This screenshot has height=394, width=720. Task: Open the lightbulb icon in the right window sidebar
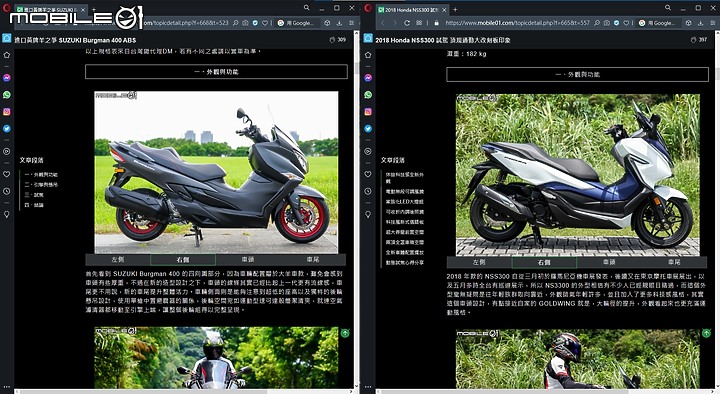tap(368, 214)
